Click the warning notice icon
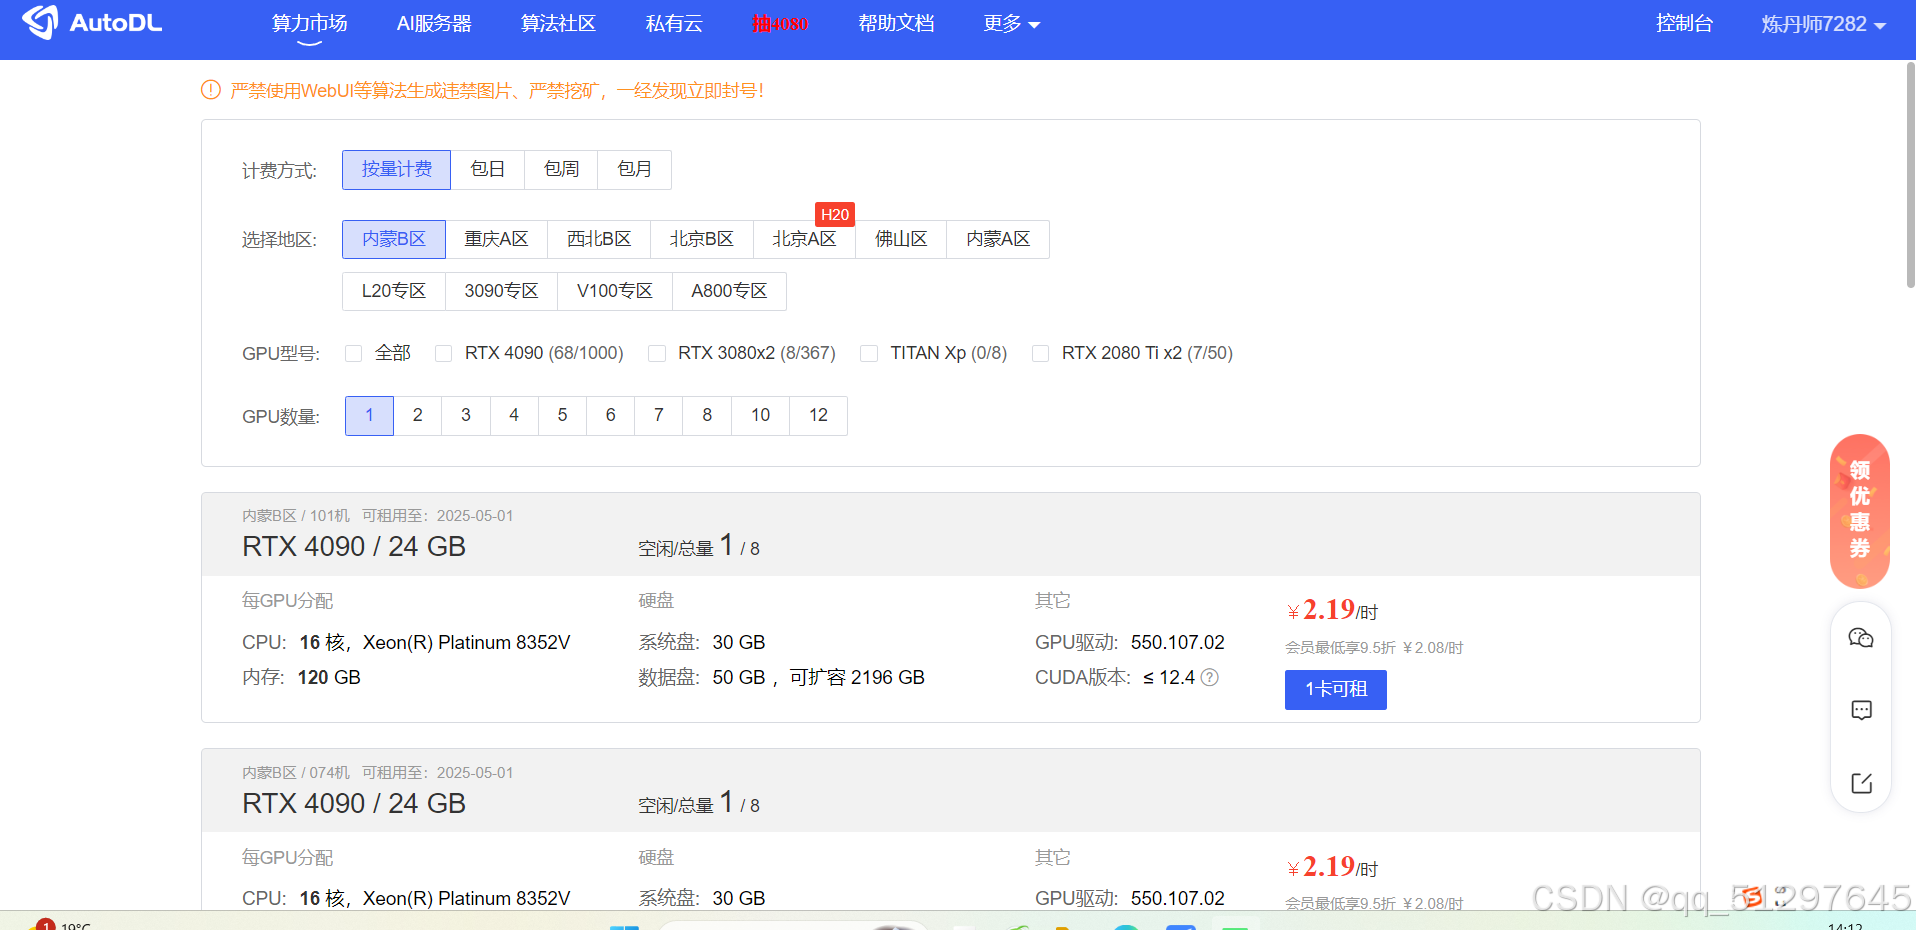Image resolution: width=1916 pixels, height=930 pixels. pyautogui.click(x=211, y=90)
